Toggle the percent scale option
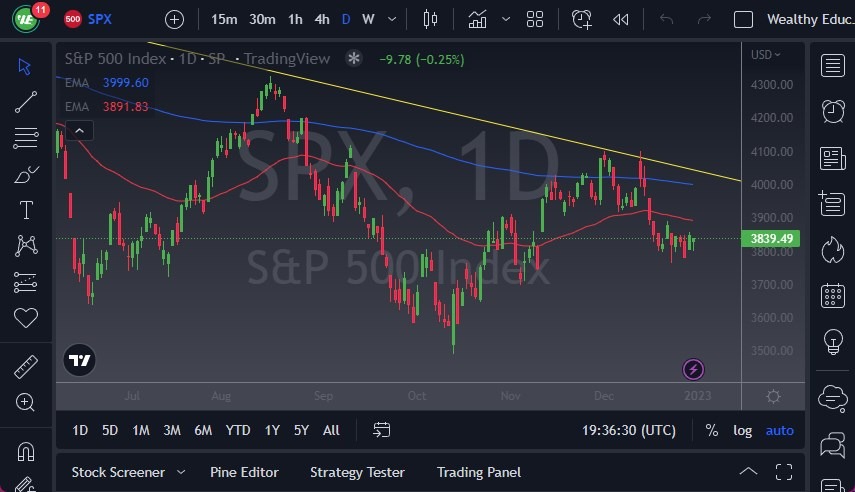Screen dimensions: 855x492 tap(711, 430)
